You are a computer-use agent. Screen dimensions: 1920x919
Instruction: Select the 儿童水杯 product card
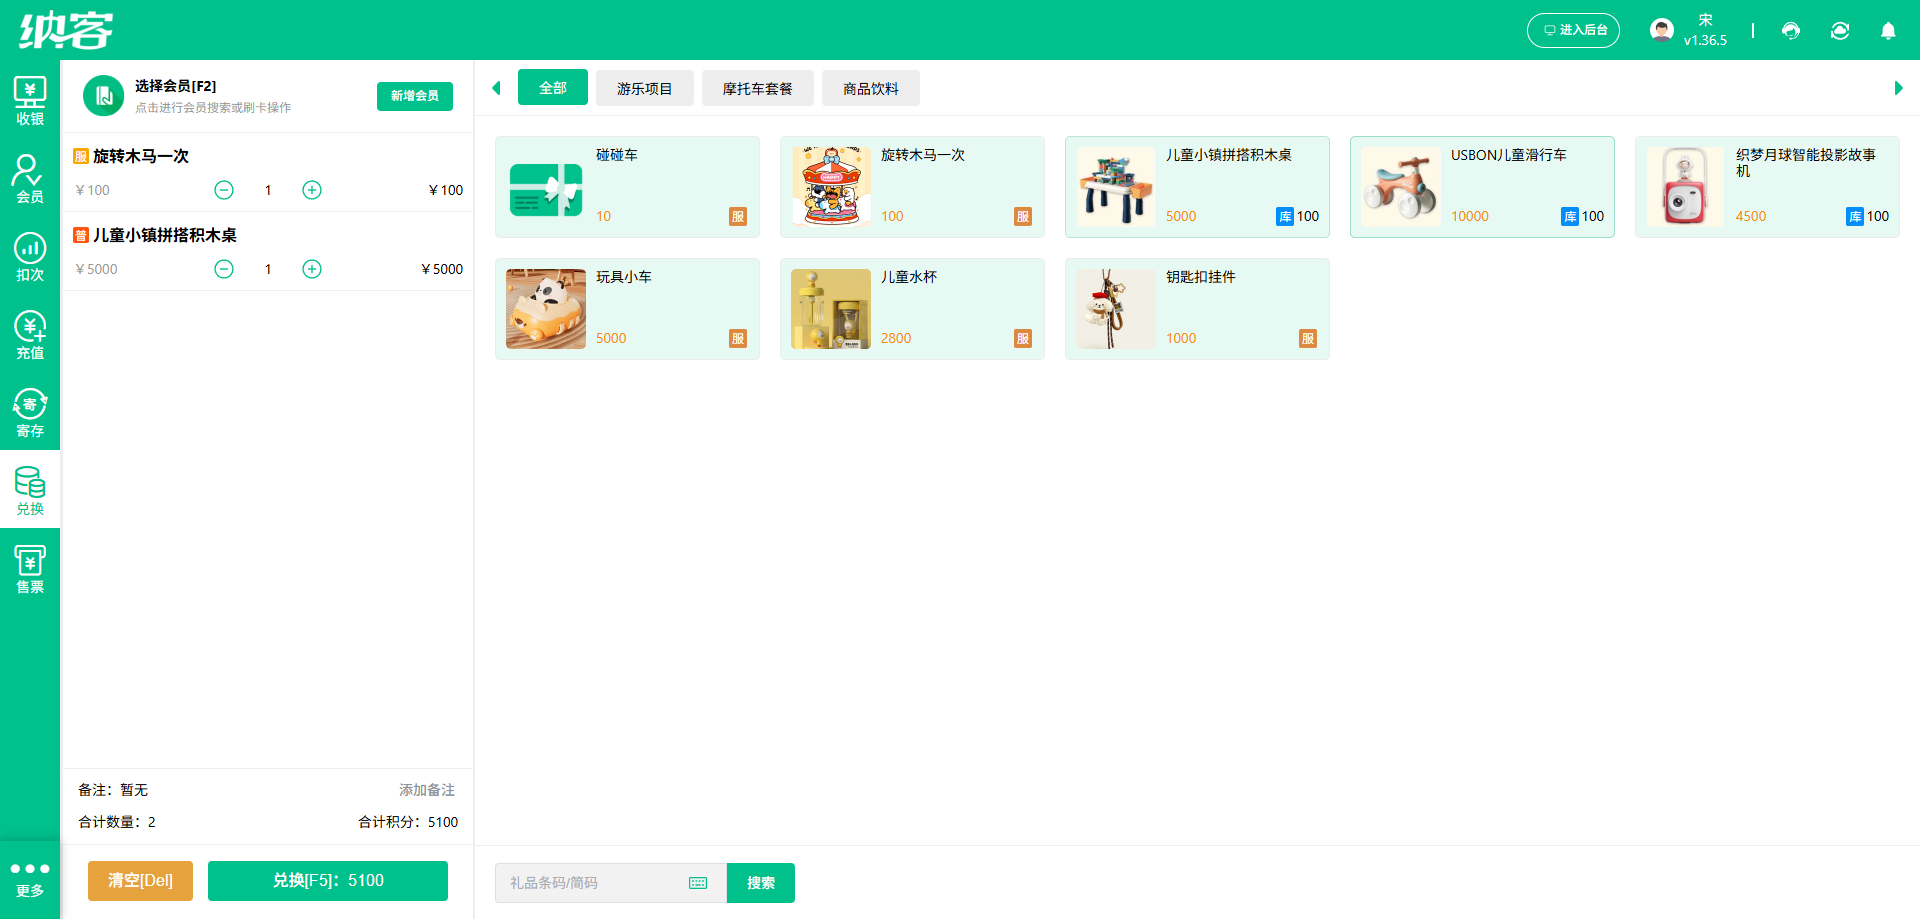click(912, 309)
